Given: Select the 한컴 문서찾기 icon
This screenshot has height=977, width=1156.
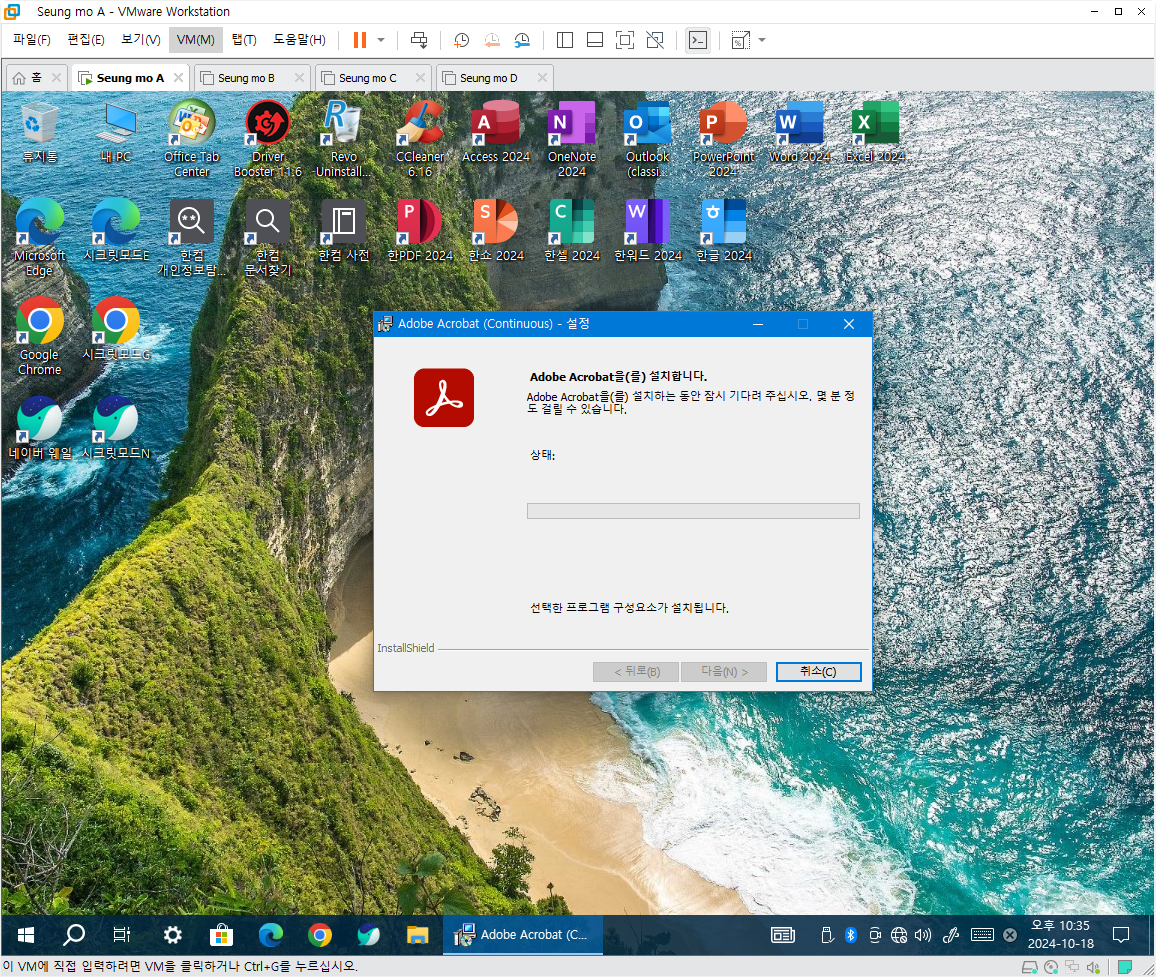Looking at the screenshot, I should point(268,237).
